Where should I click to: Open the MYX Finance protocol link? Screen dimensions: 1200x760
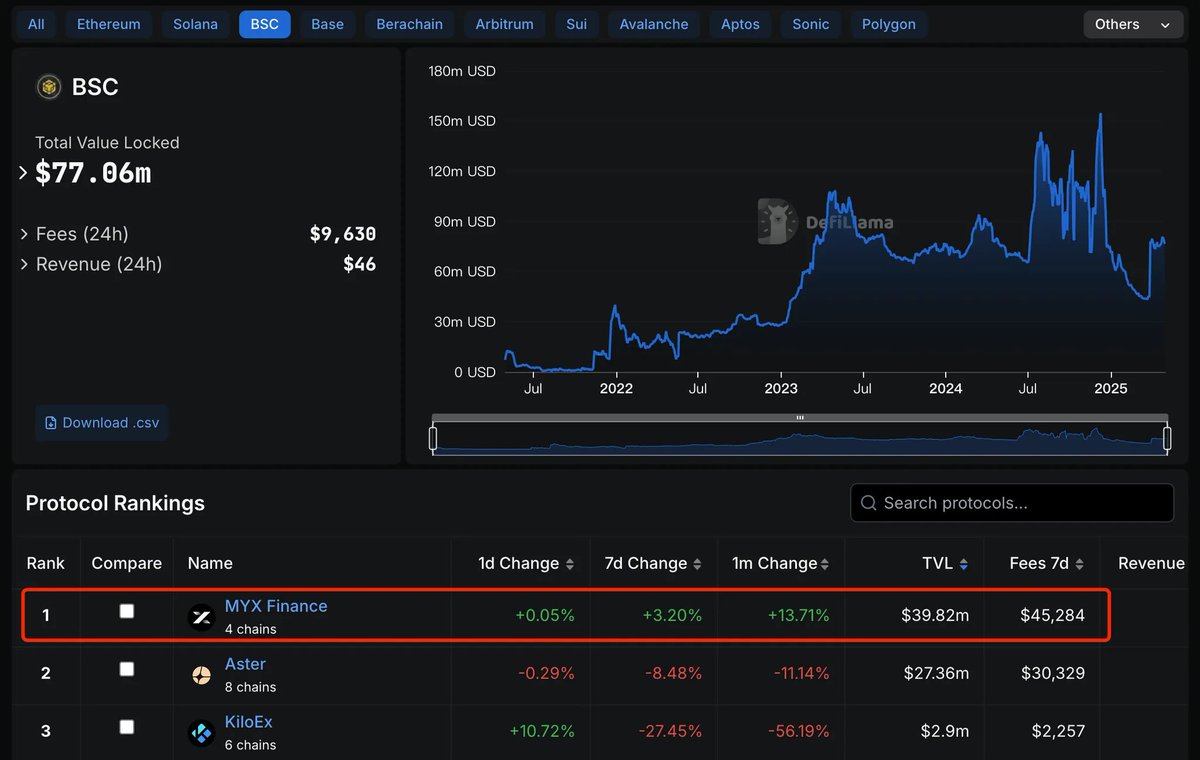[276, 606]
